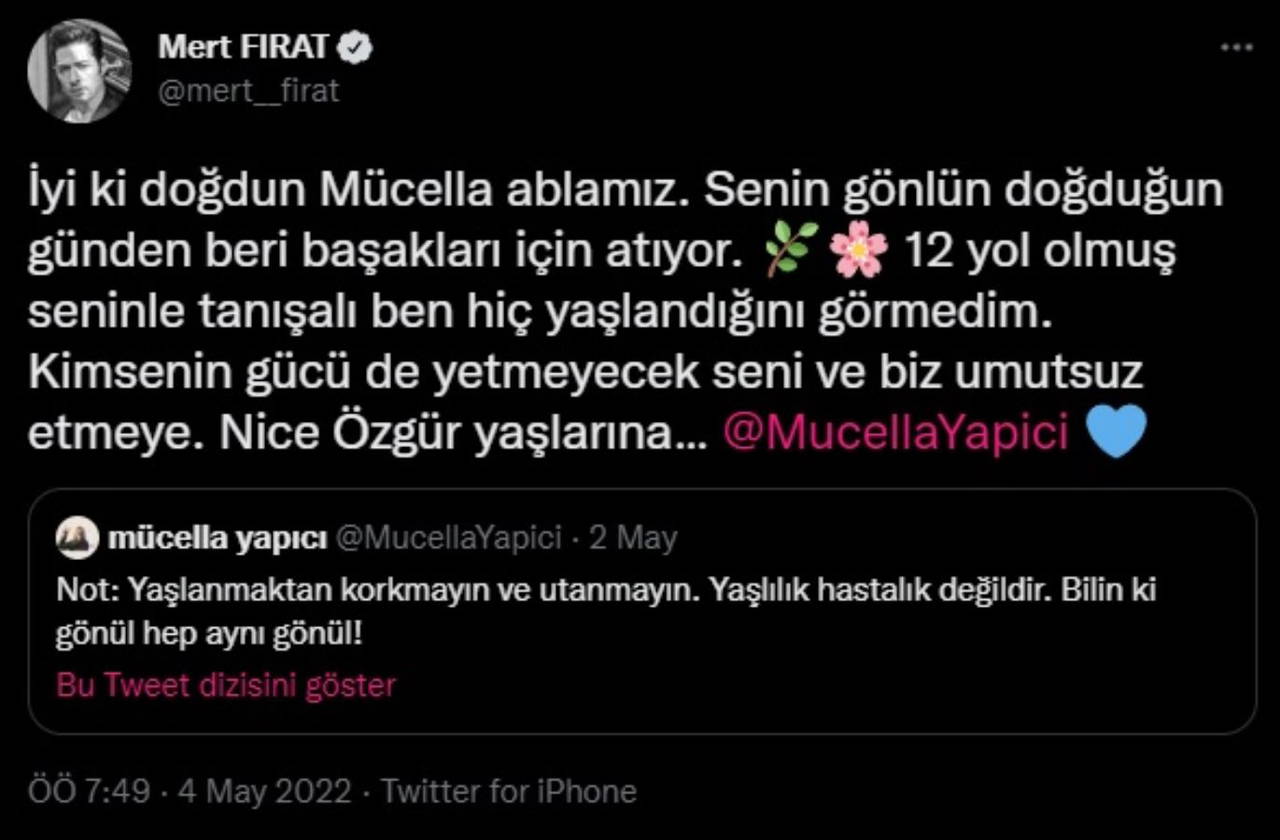Click the green sprig emoji
1280x840 pixels.
(x=792, y=250)
